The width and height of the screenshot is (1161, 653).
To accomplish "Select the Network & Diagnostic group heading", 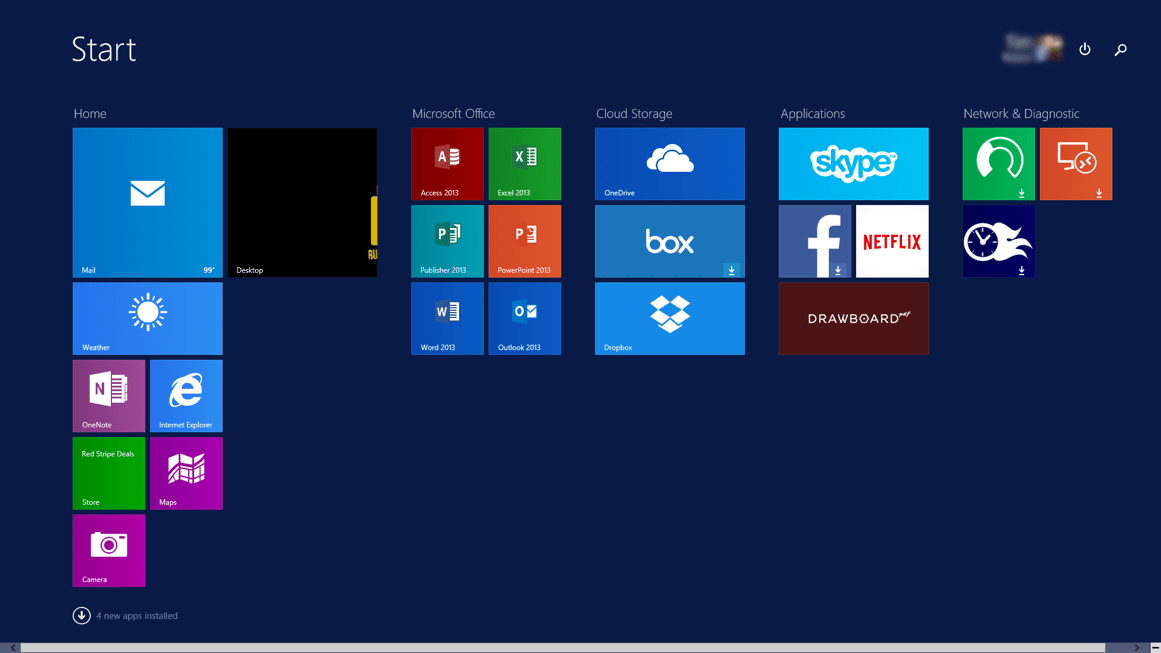I will pos(1021,113).
